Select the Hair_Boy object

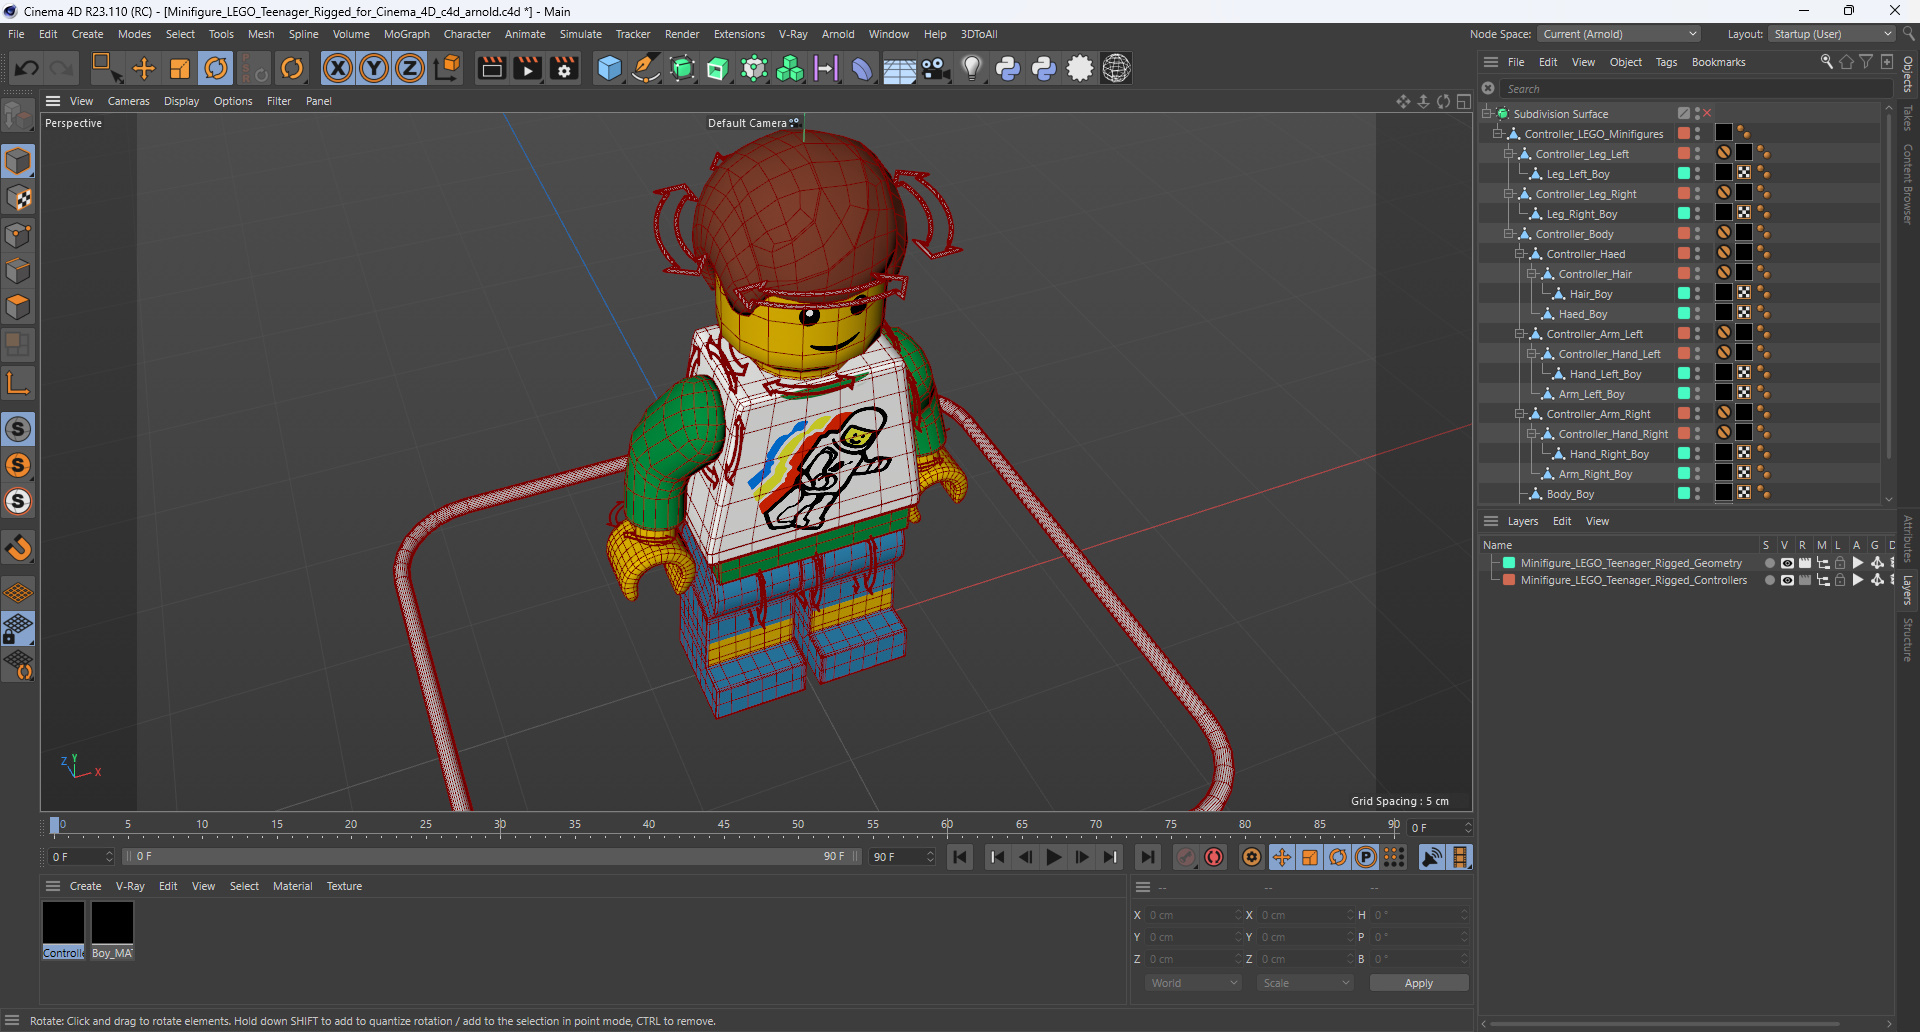(1590, 294)
